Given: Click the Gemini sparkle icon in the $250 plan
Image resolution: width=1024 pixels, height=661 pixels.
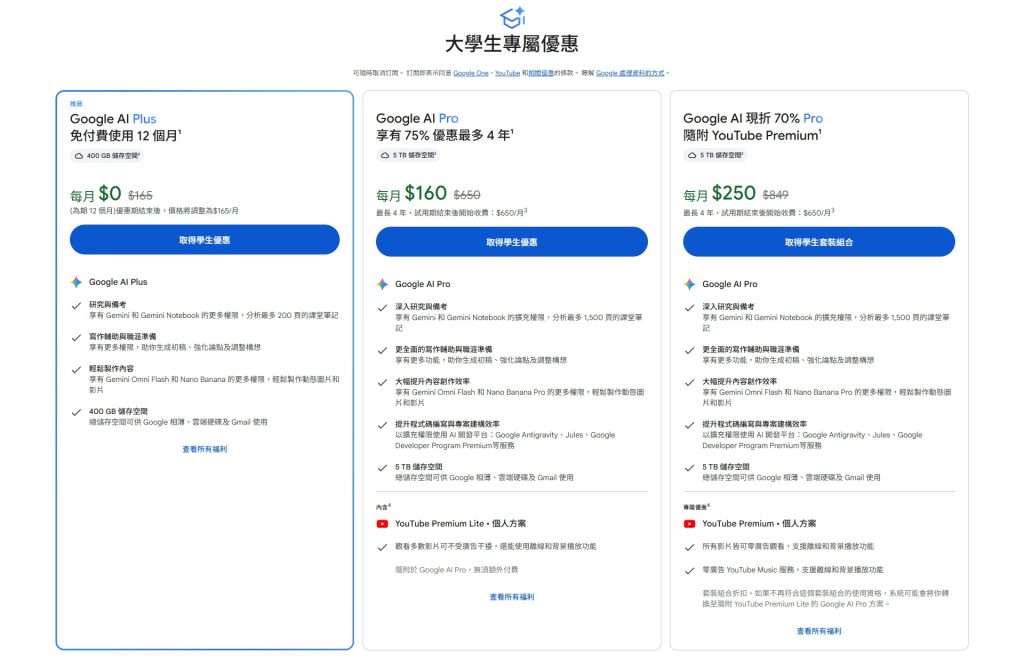Looking at the screenshot, I should [690, 284].
